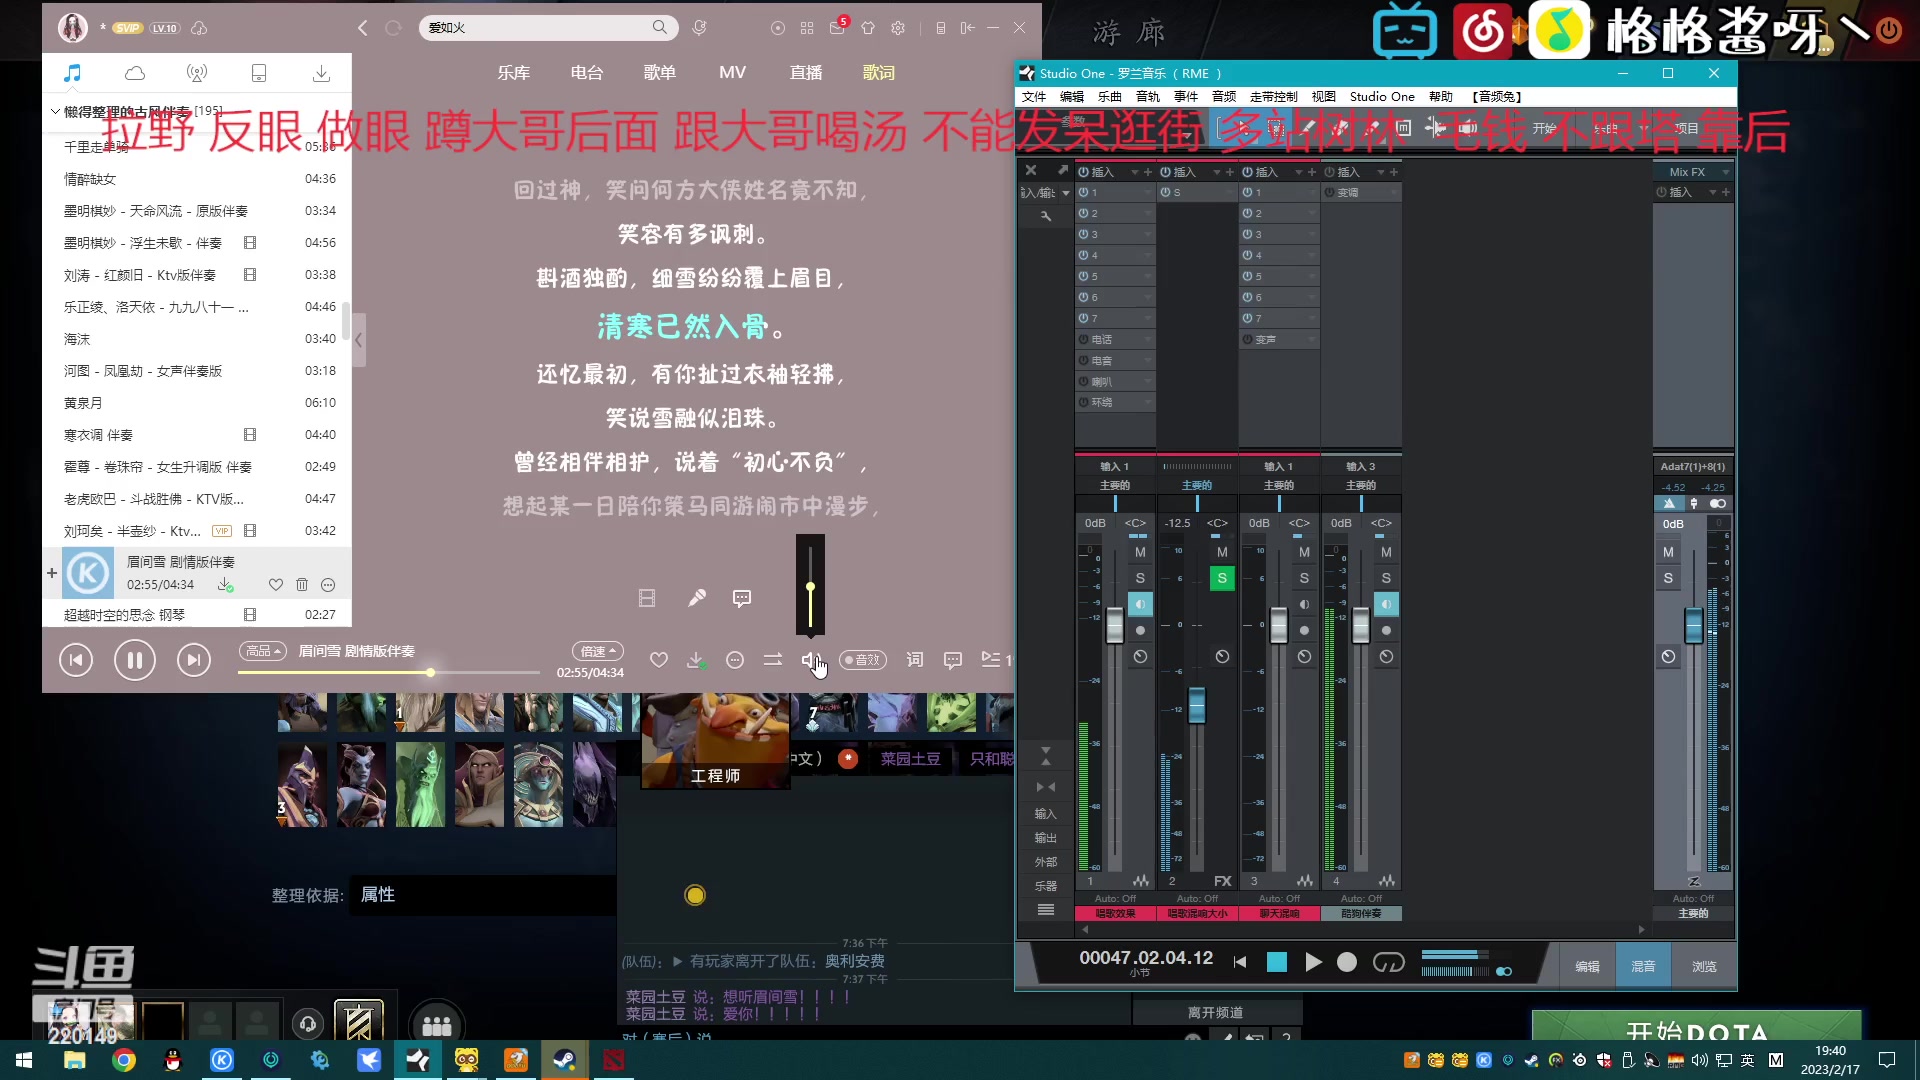Viewport: 1920px width, 1080px height.
Task: Open Google Chrome from the taskbar
Action: tap(124, 1060)
